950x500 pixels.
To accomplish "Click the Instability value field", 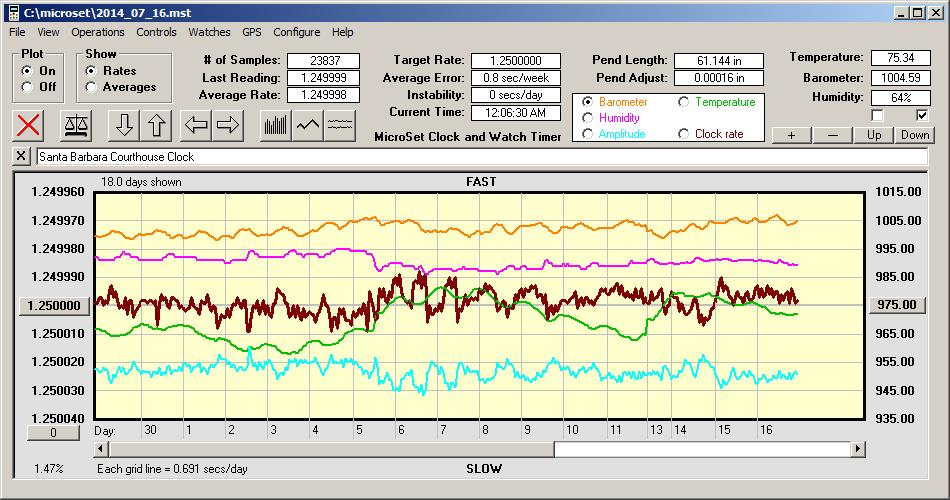I will [x=516, y=95].
